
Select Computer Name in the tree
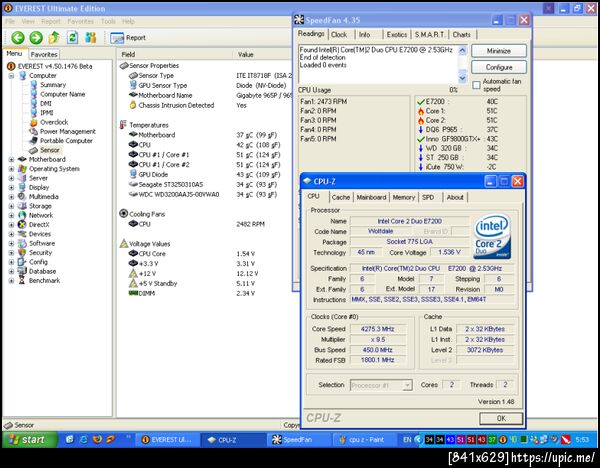point(62,94)
